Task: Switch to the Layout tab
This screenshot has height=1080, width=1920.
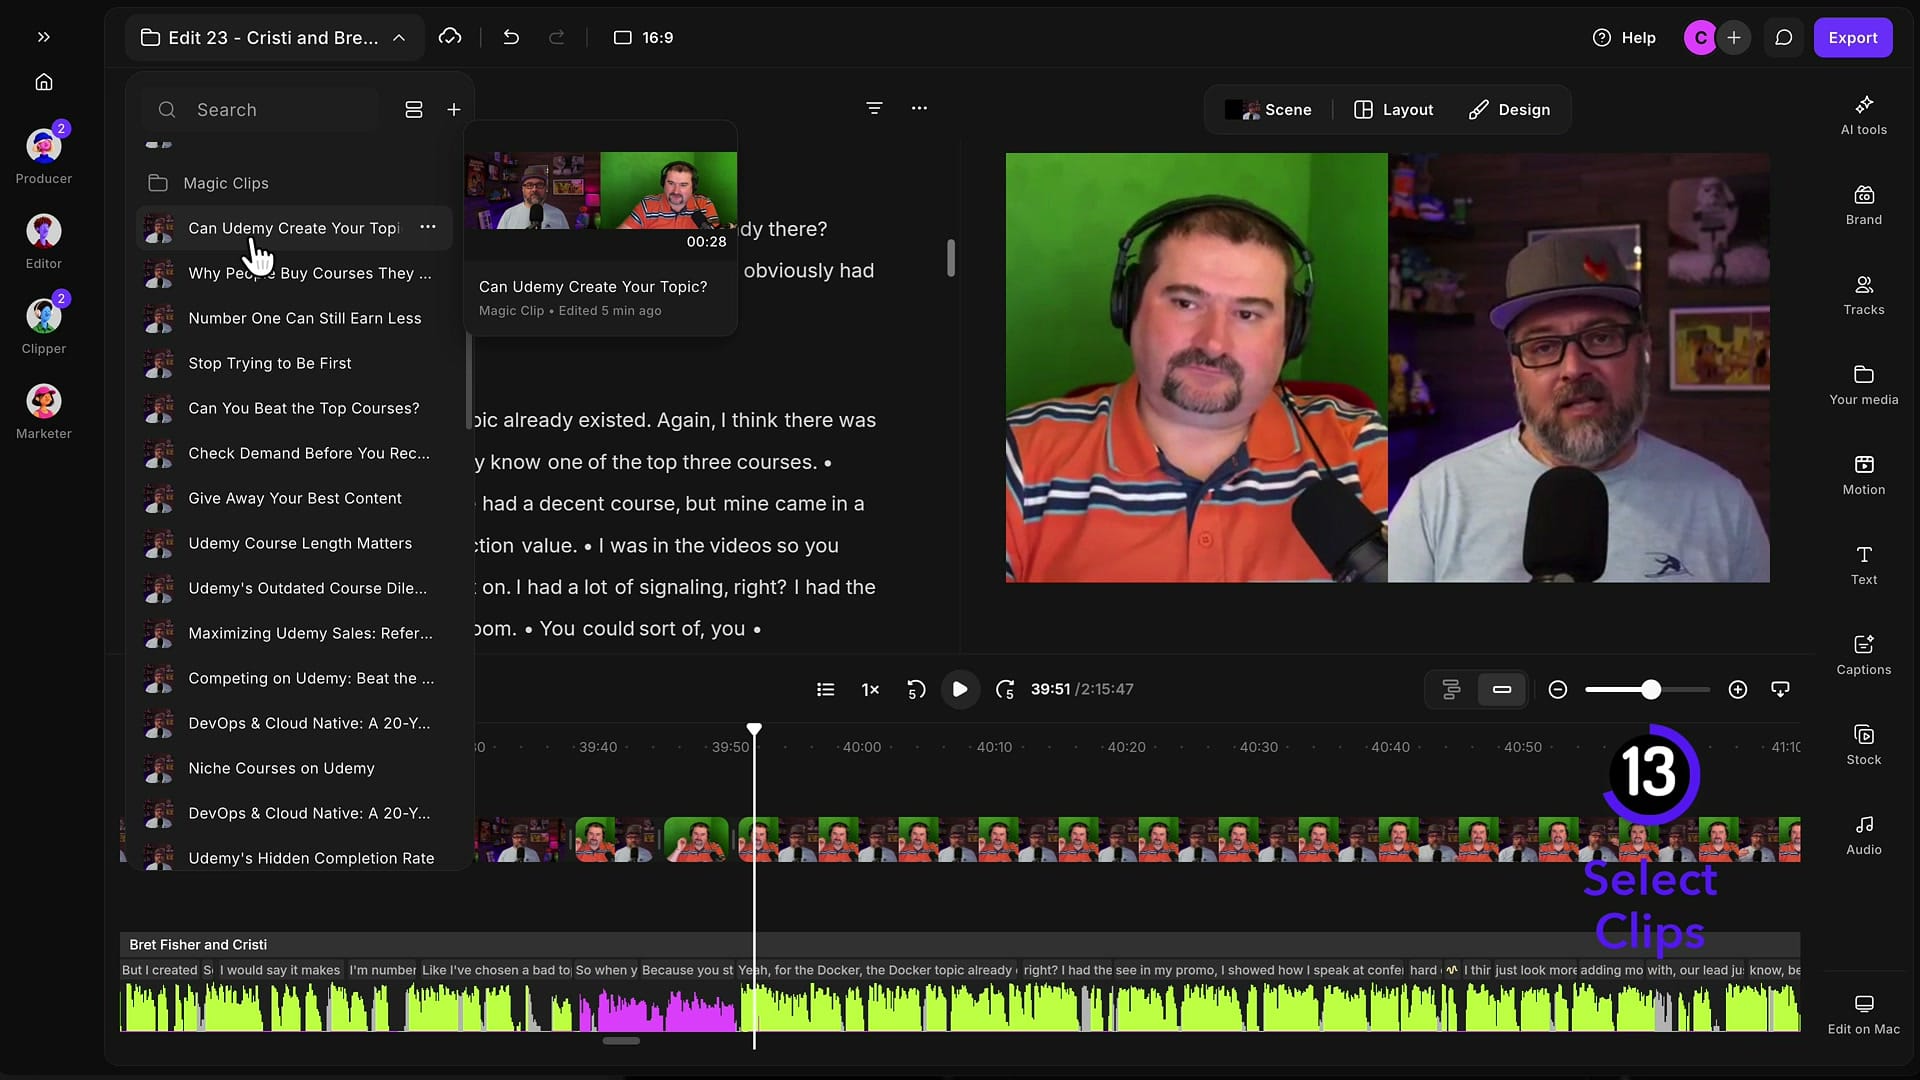Action: coord(1394,110)
